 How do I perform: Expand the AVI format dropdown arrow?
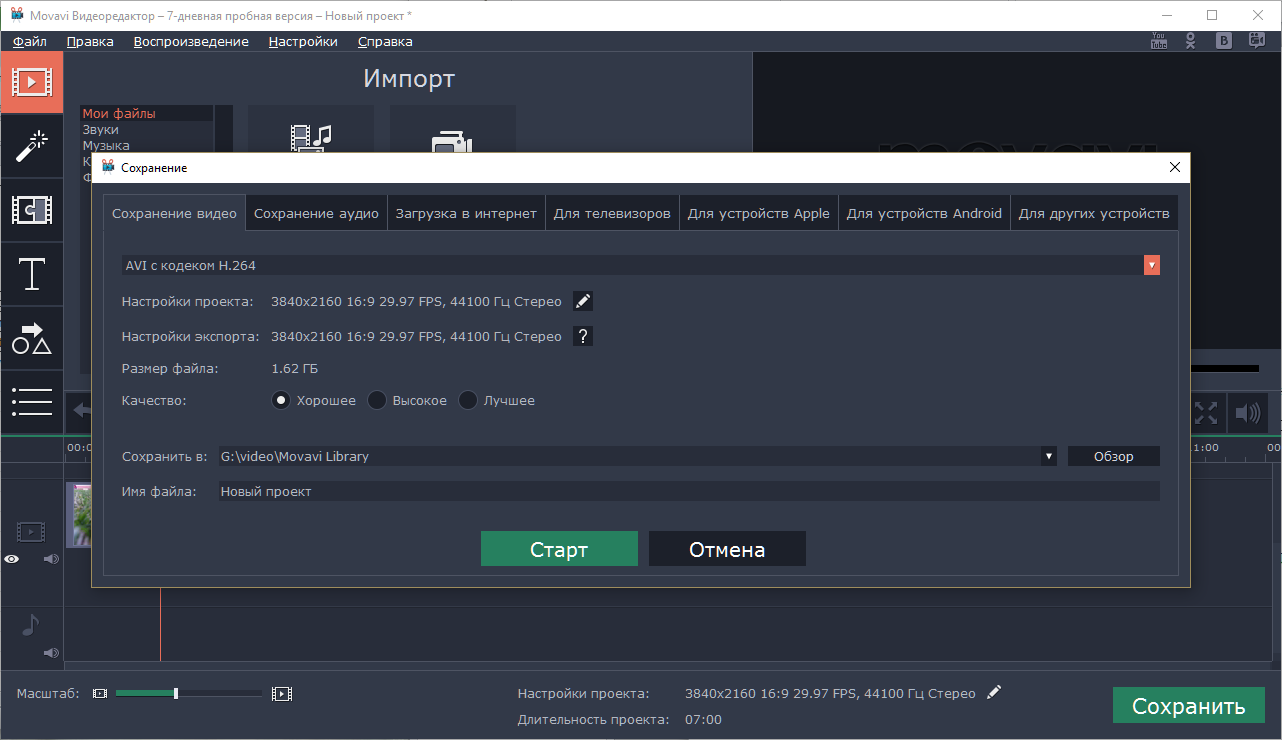point(1152,265)
